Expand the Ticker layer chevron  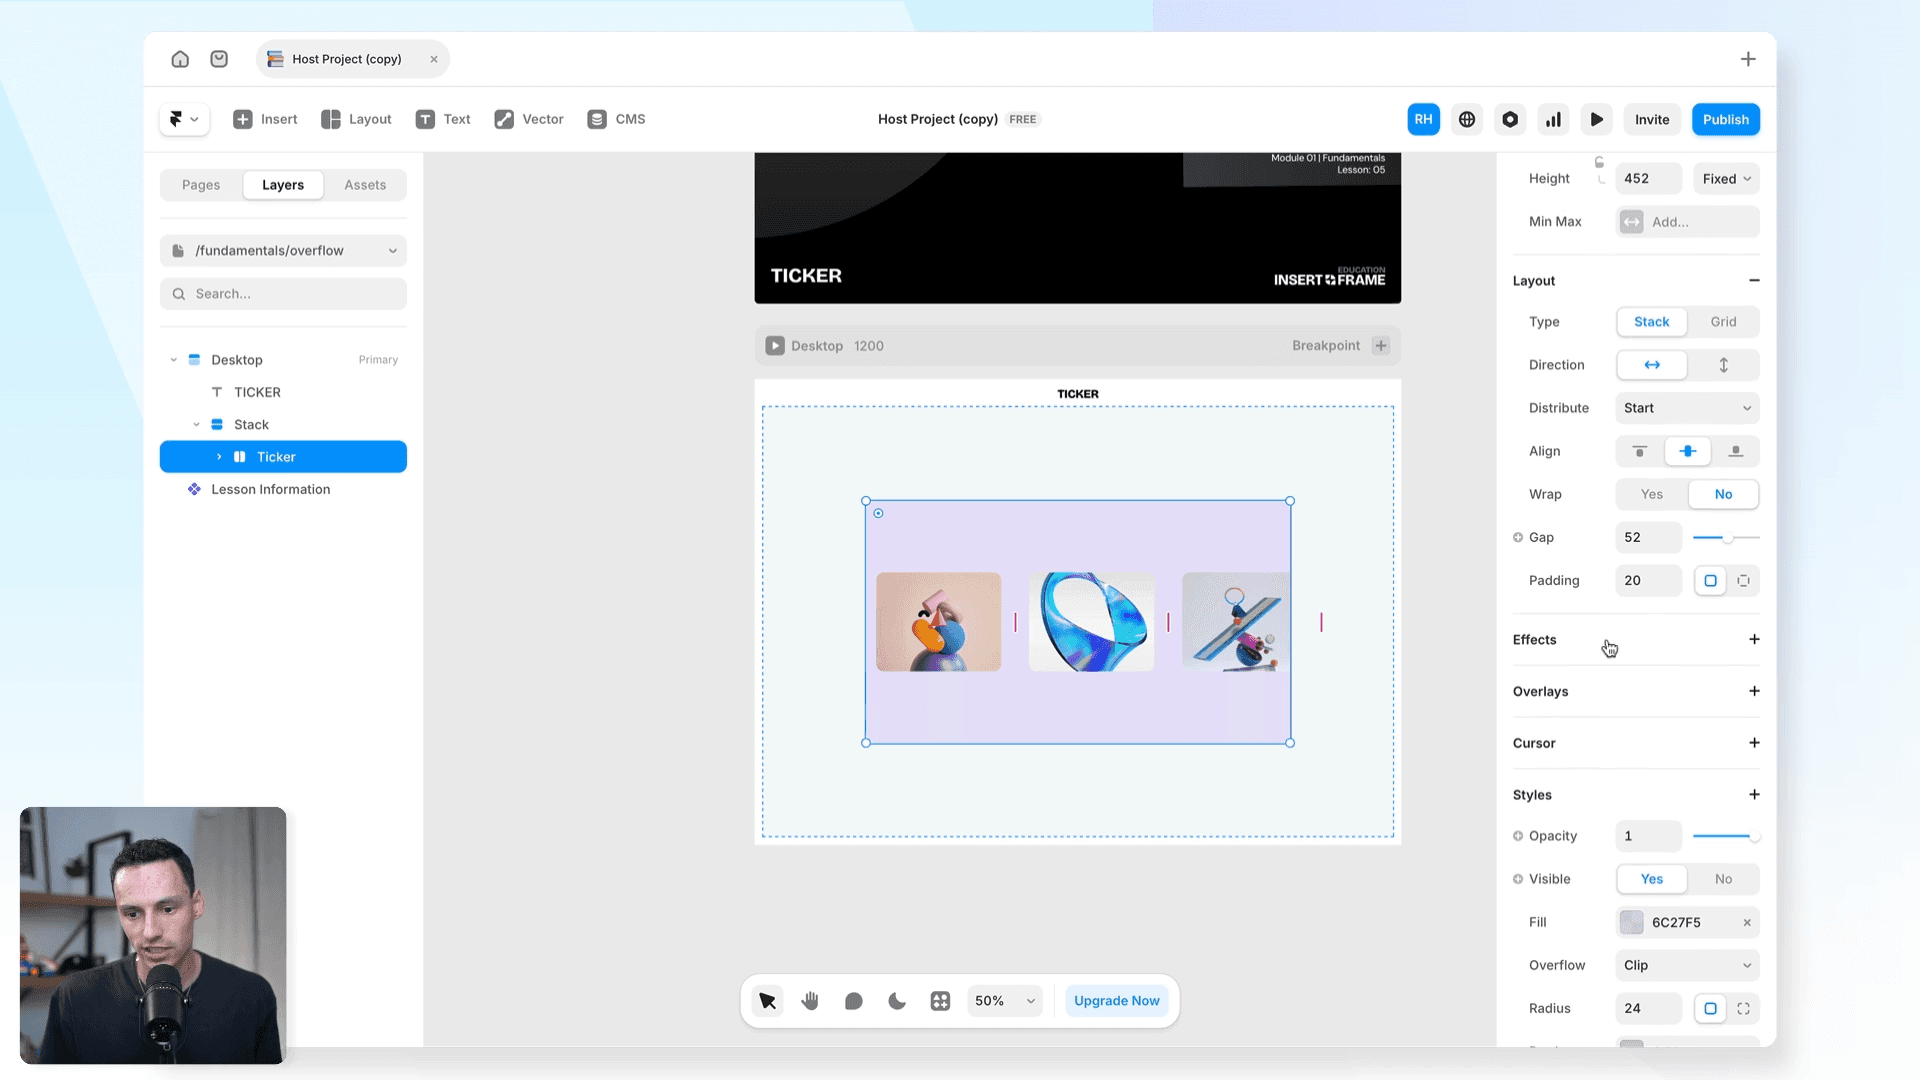point(219,457)
